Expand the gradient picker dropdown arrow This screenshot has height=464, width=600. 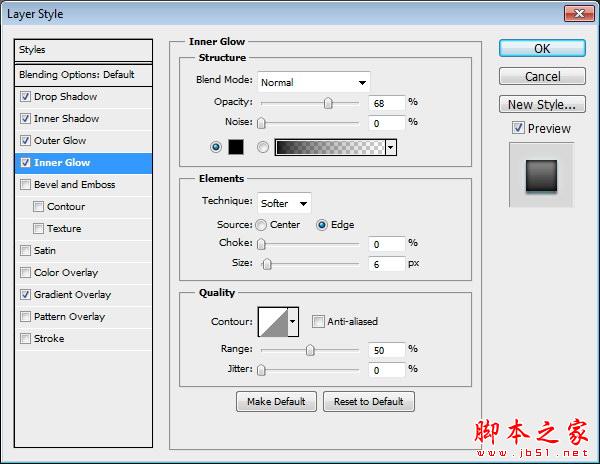[391, 147]
